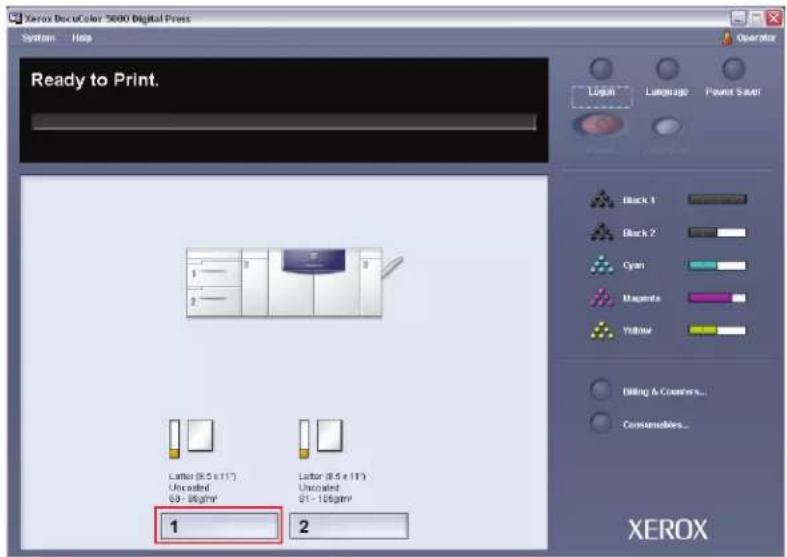Click the job progress bar under Ready to Print
The height and width of the screenshot is (557, 787).
click(x=284, y=122)
